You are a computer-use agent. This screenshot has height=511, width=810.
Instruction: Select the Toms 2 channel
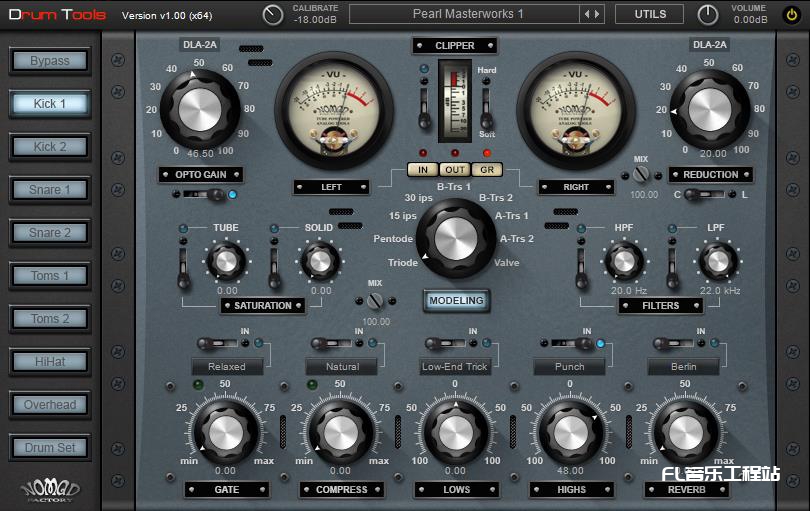pos(50,319)
